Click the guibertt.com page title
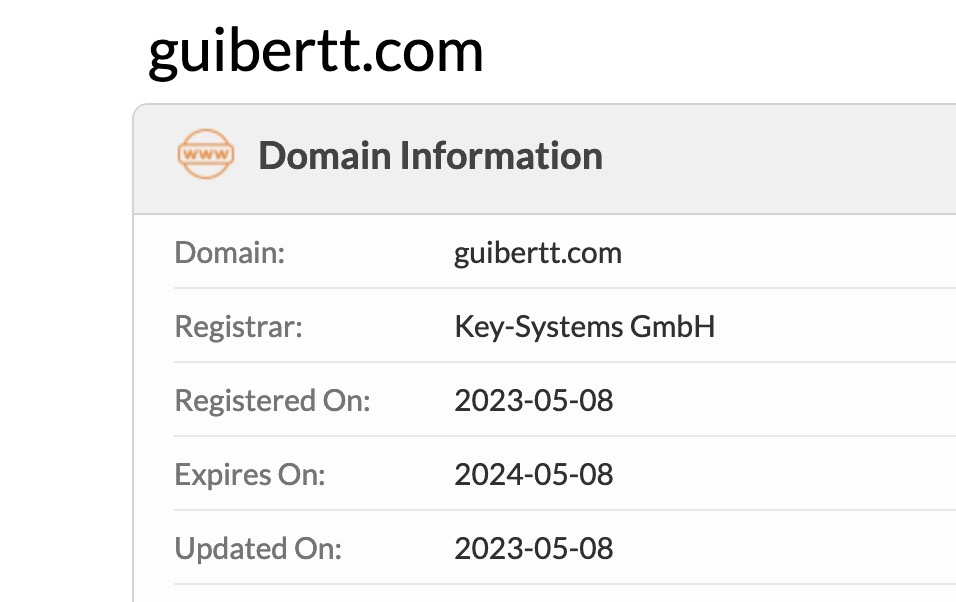 coord(316,50)
